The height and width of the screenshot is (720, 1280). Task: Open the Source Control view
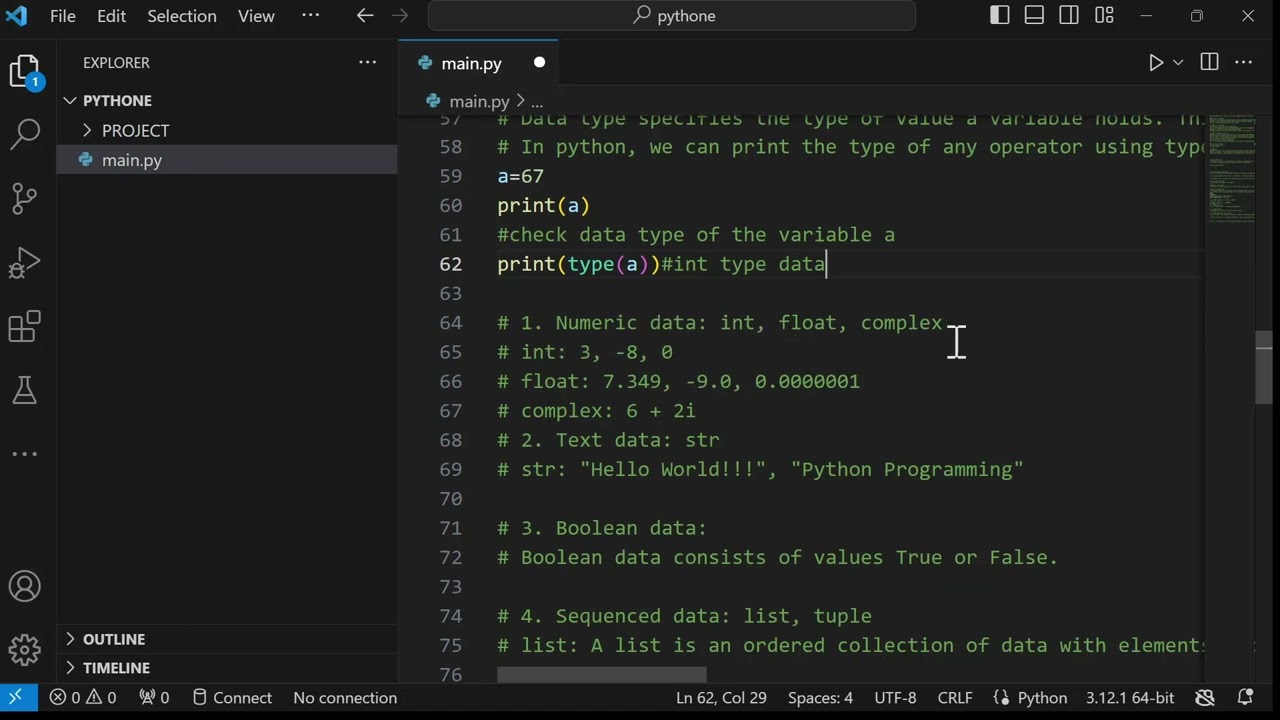point(25,198)
